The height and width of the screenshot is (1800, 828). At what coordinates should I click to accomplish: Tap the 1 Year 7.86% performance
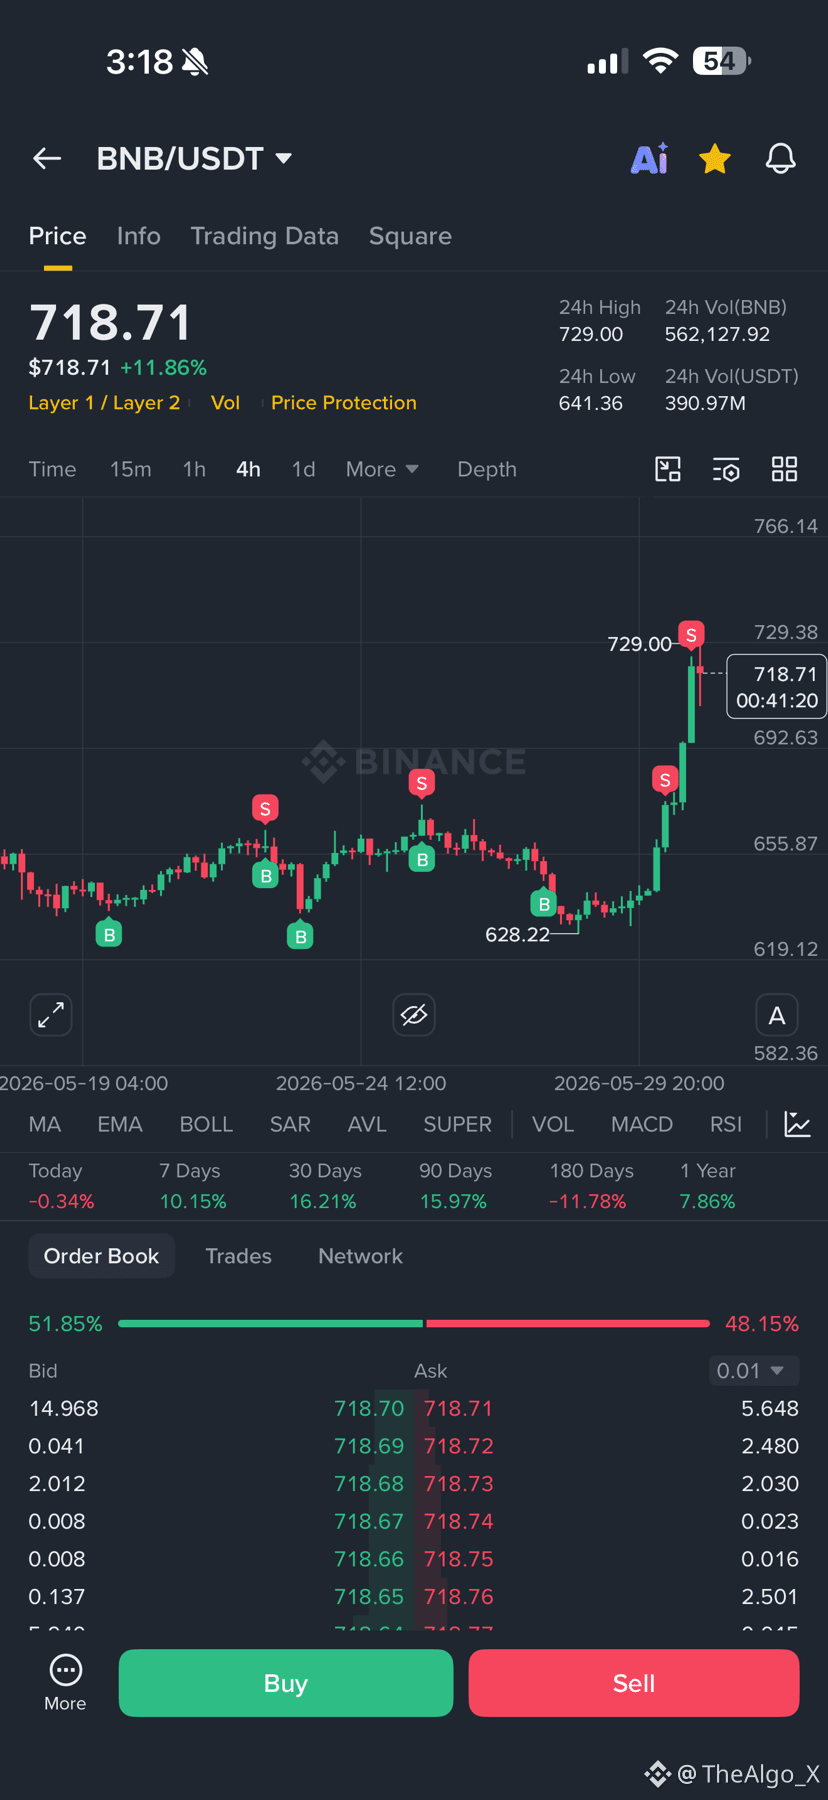708,1186
